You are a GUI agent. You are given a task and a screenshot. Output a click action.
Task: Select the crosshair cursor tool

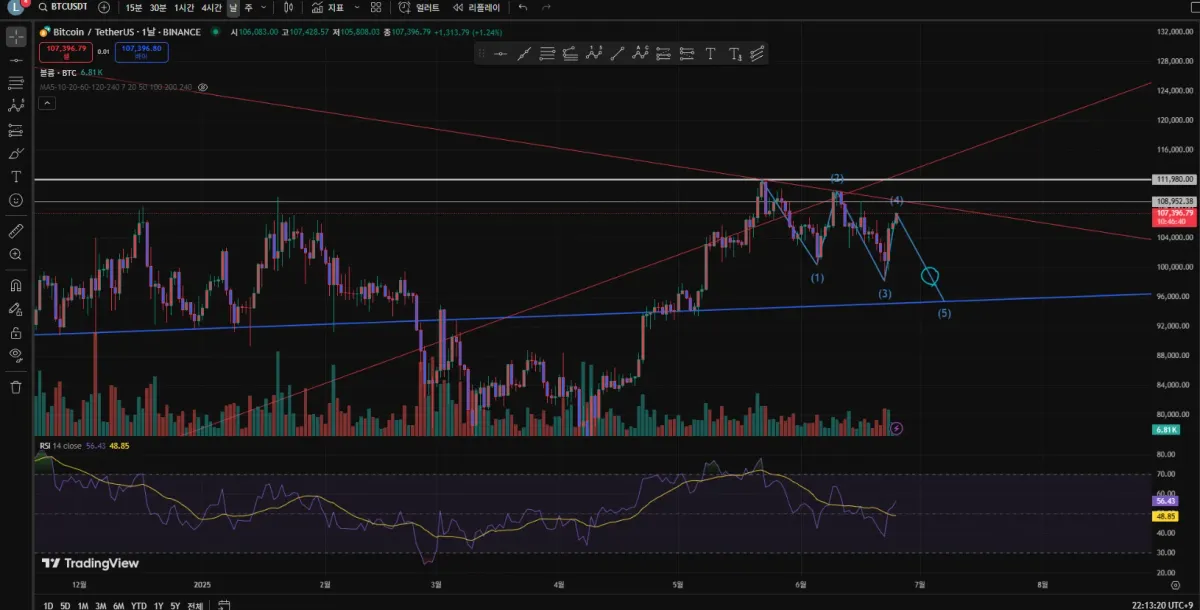pyautogui.click(x=16, y=37)
